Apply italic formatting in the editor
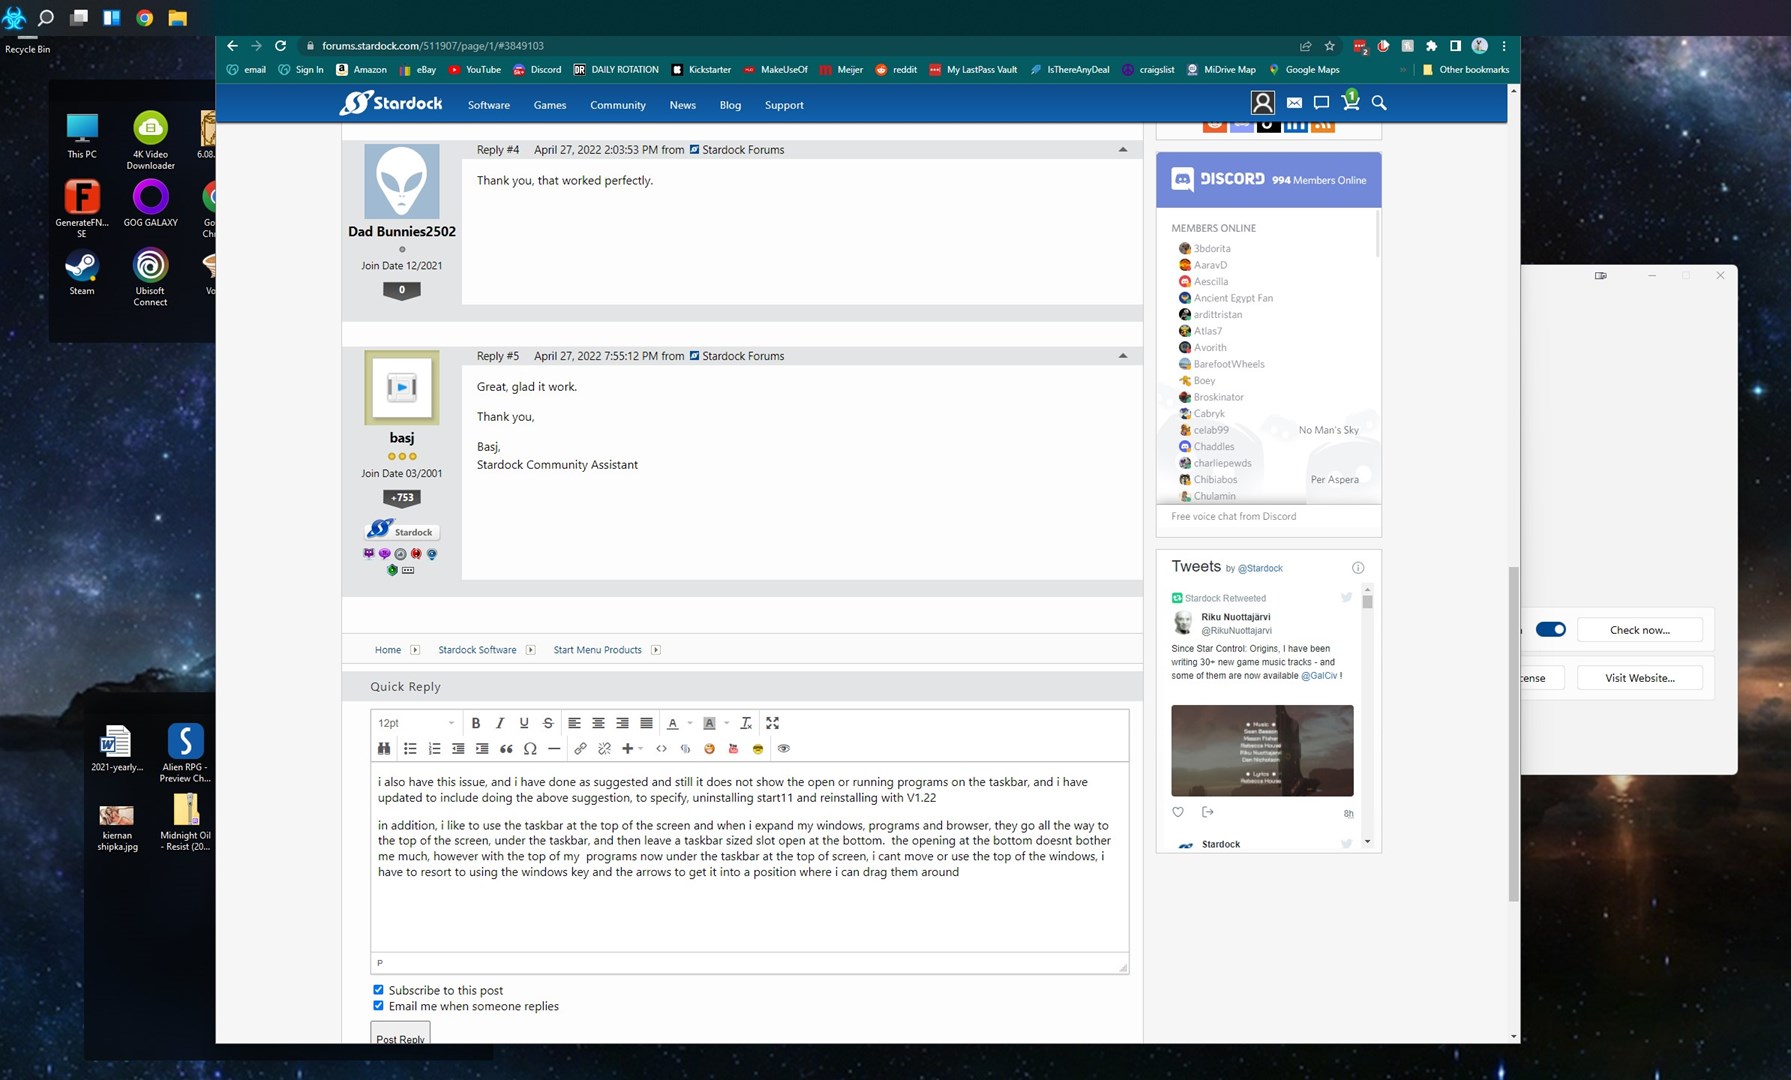 coord(500,723)
